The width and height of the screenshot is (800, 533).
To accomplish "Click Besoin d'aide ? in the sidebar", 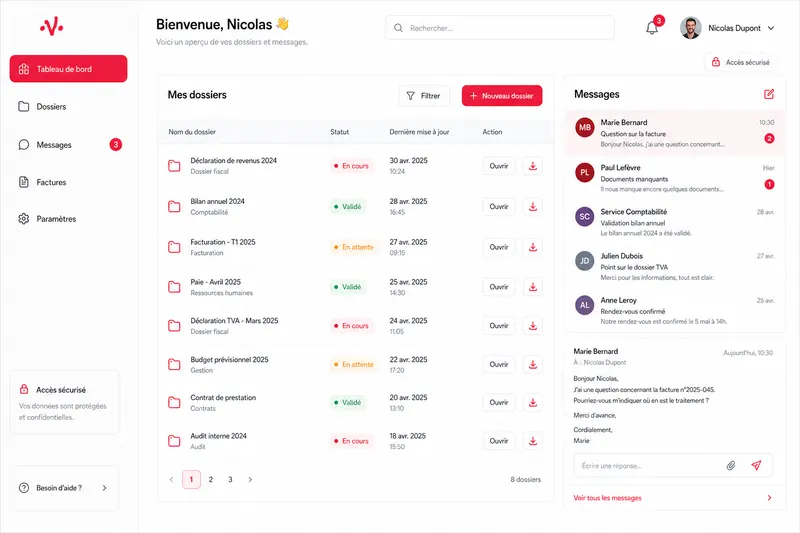I will click(x=64, y=488).
